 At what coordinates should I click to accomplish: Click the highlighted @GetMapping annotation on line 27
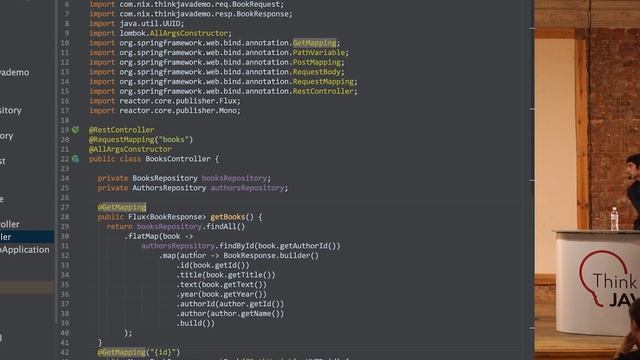[x=122, y=207]
